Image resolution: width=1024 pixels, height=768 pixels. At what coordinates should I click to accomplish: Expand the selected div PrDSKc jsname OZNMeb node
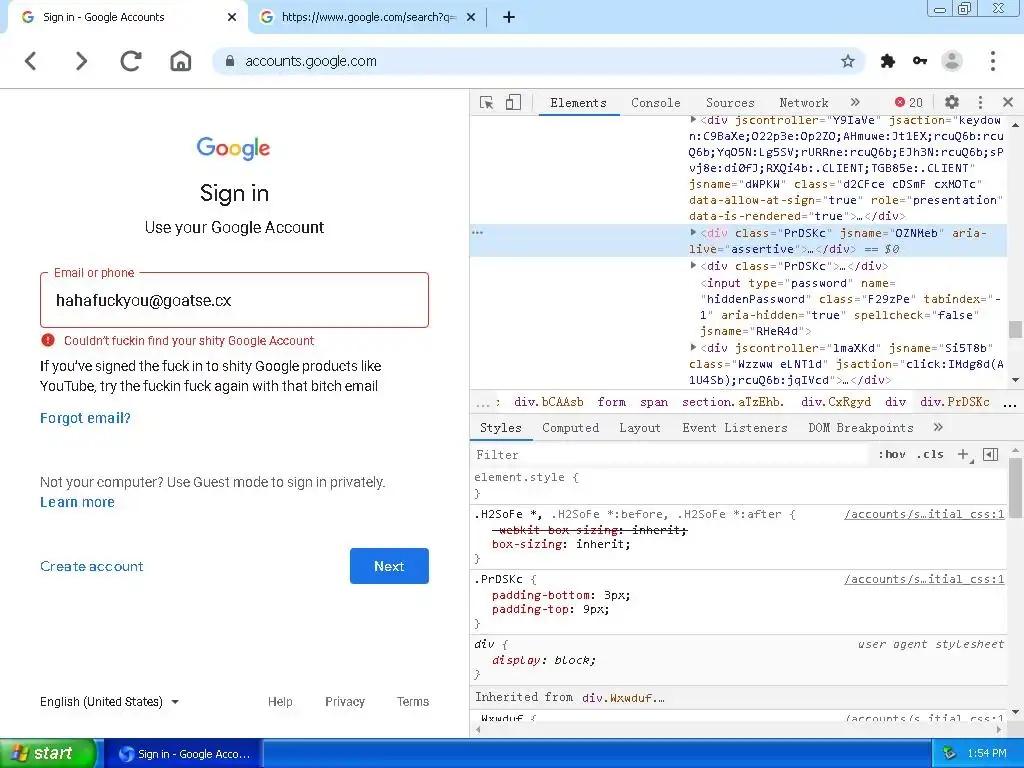[693, 232]
